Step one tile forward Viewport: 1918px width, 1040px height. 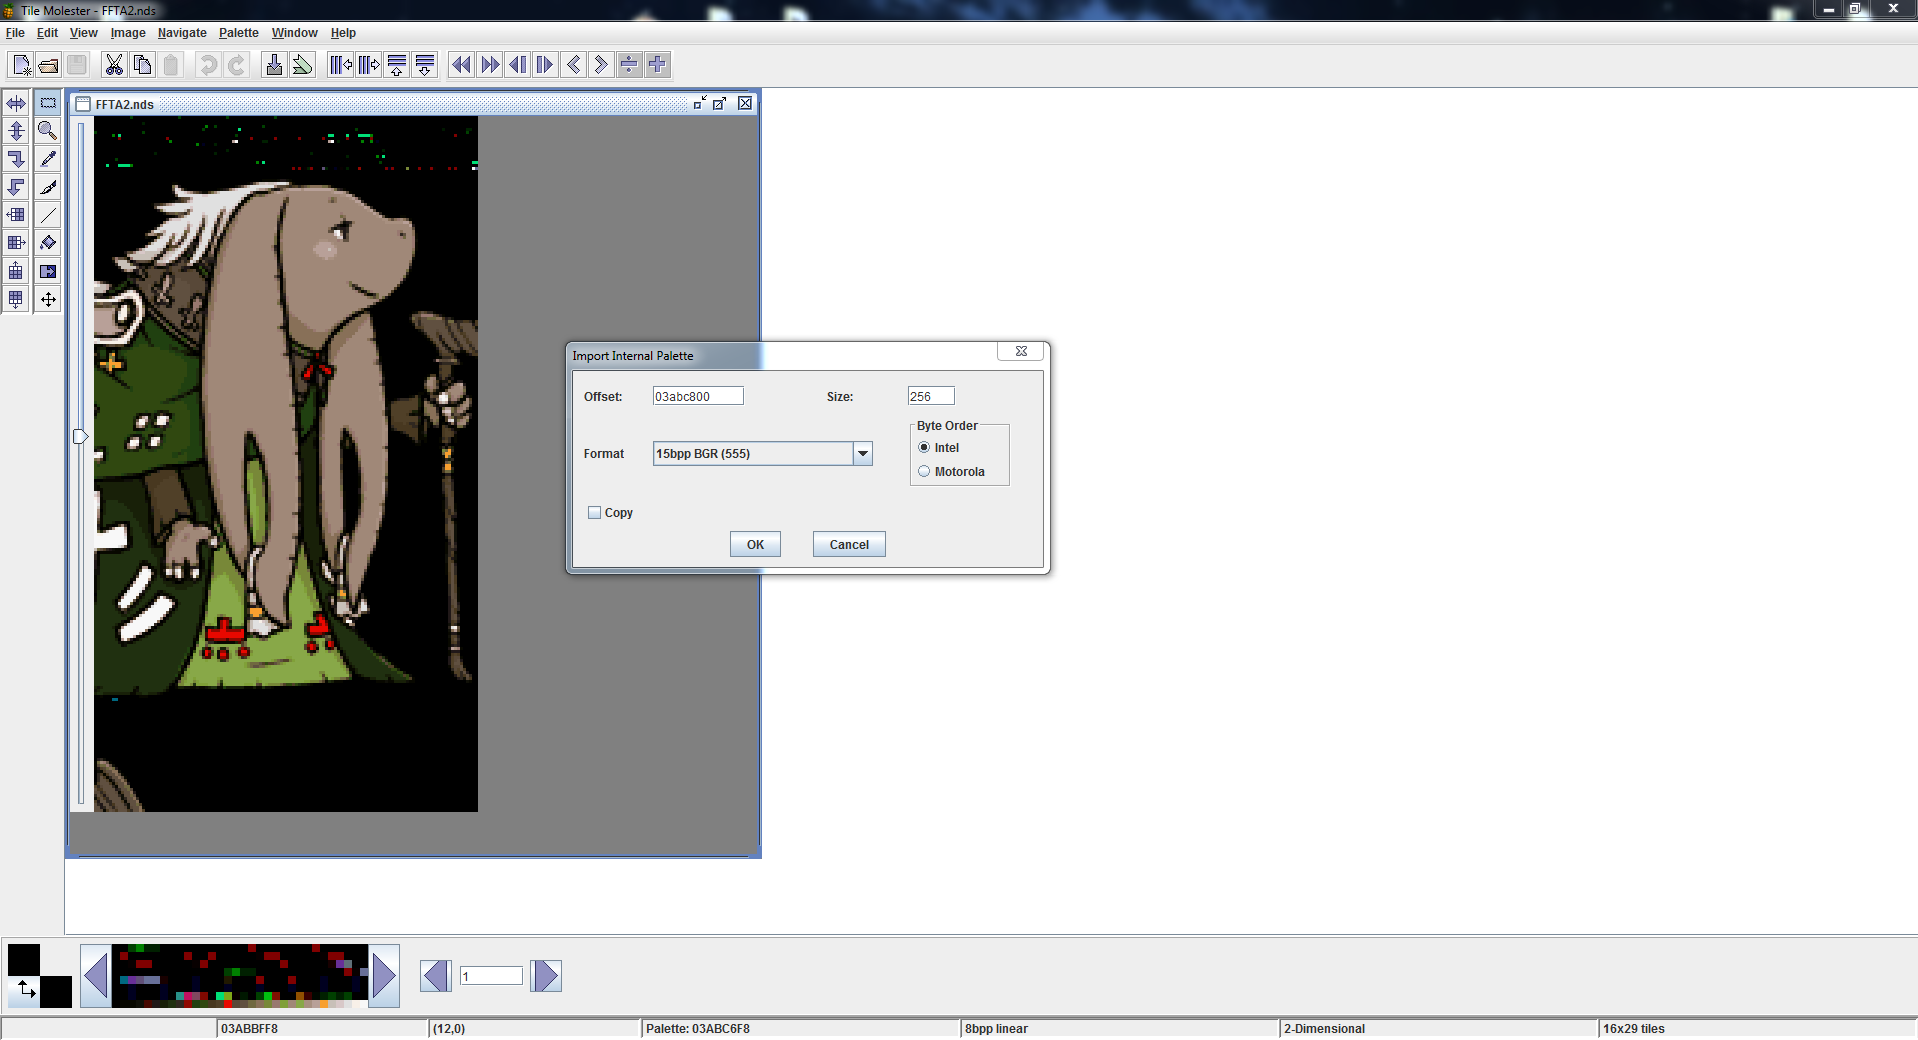click(x=601, y=65)
